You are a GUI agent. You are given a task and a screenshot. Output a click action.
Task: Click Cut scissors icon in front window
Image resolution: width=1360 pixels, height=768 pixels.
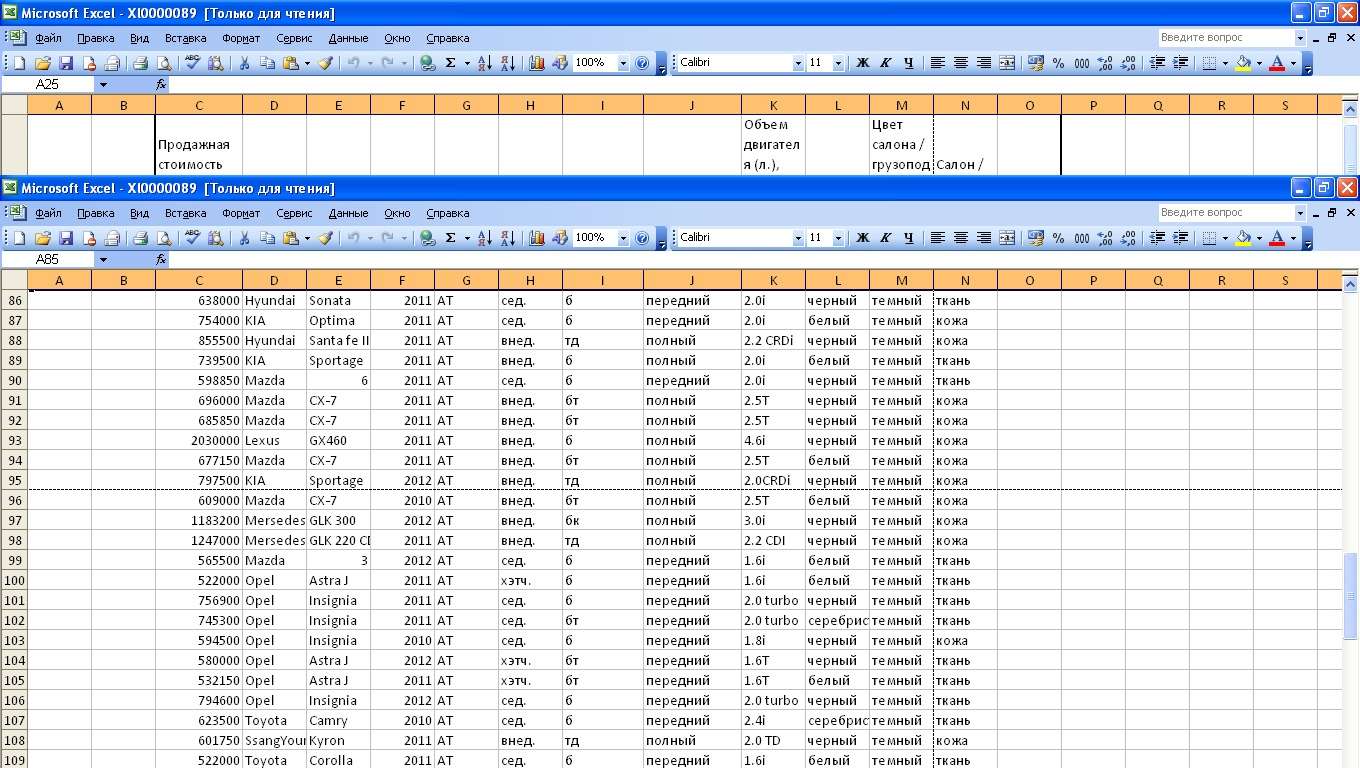(244, 238)
